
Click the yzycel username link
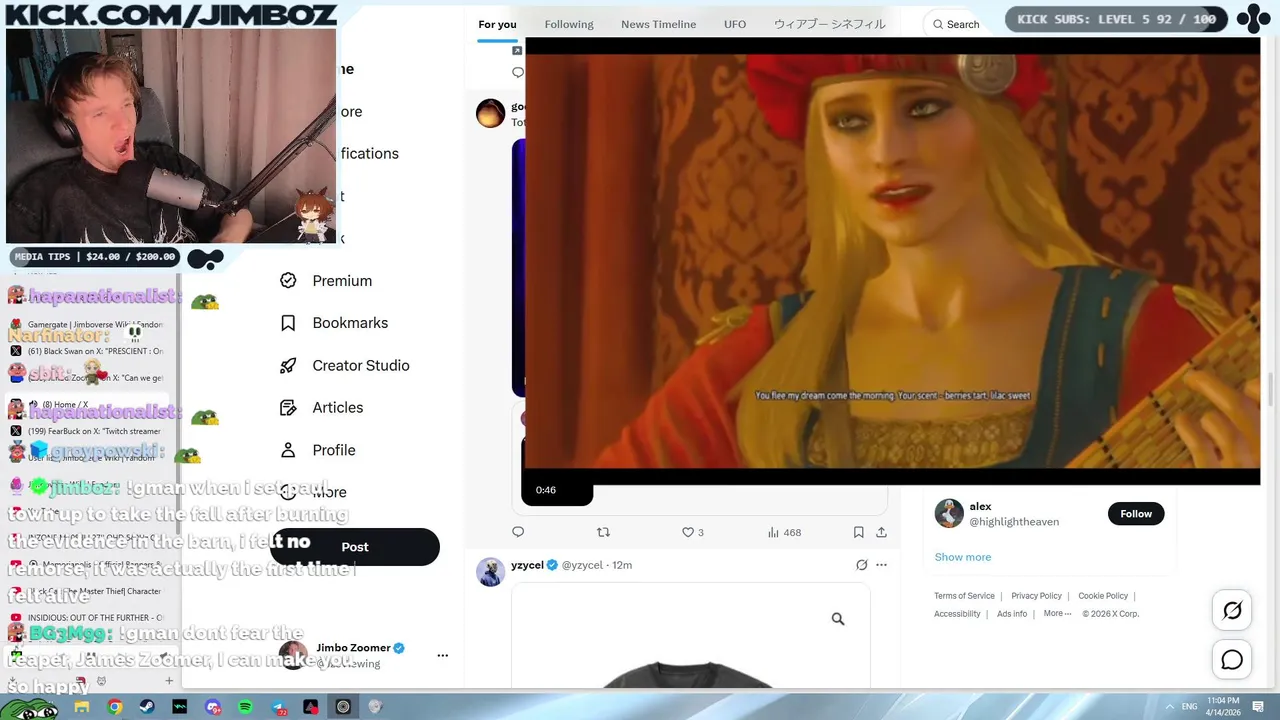(527, 565)
